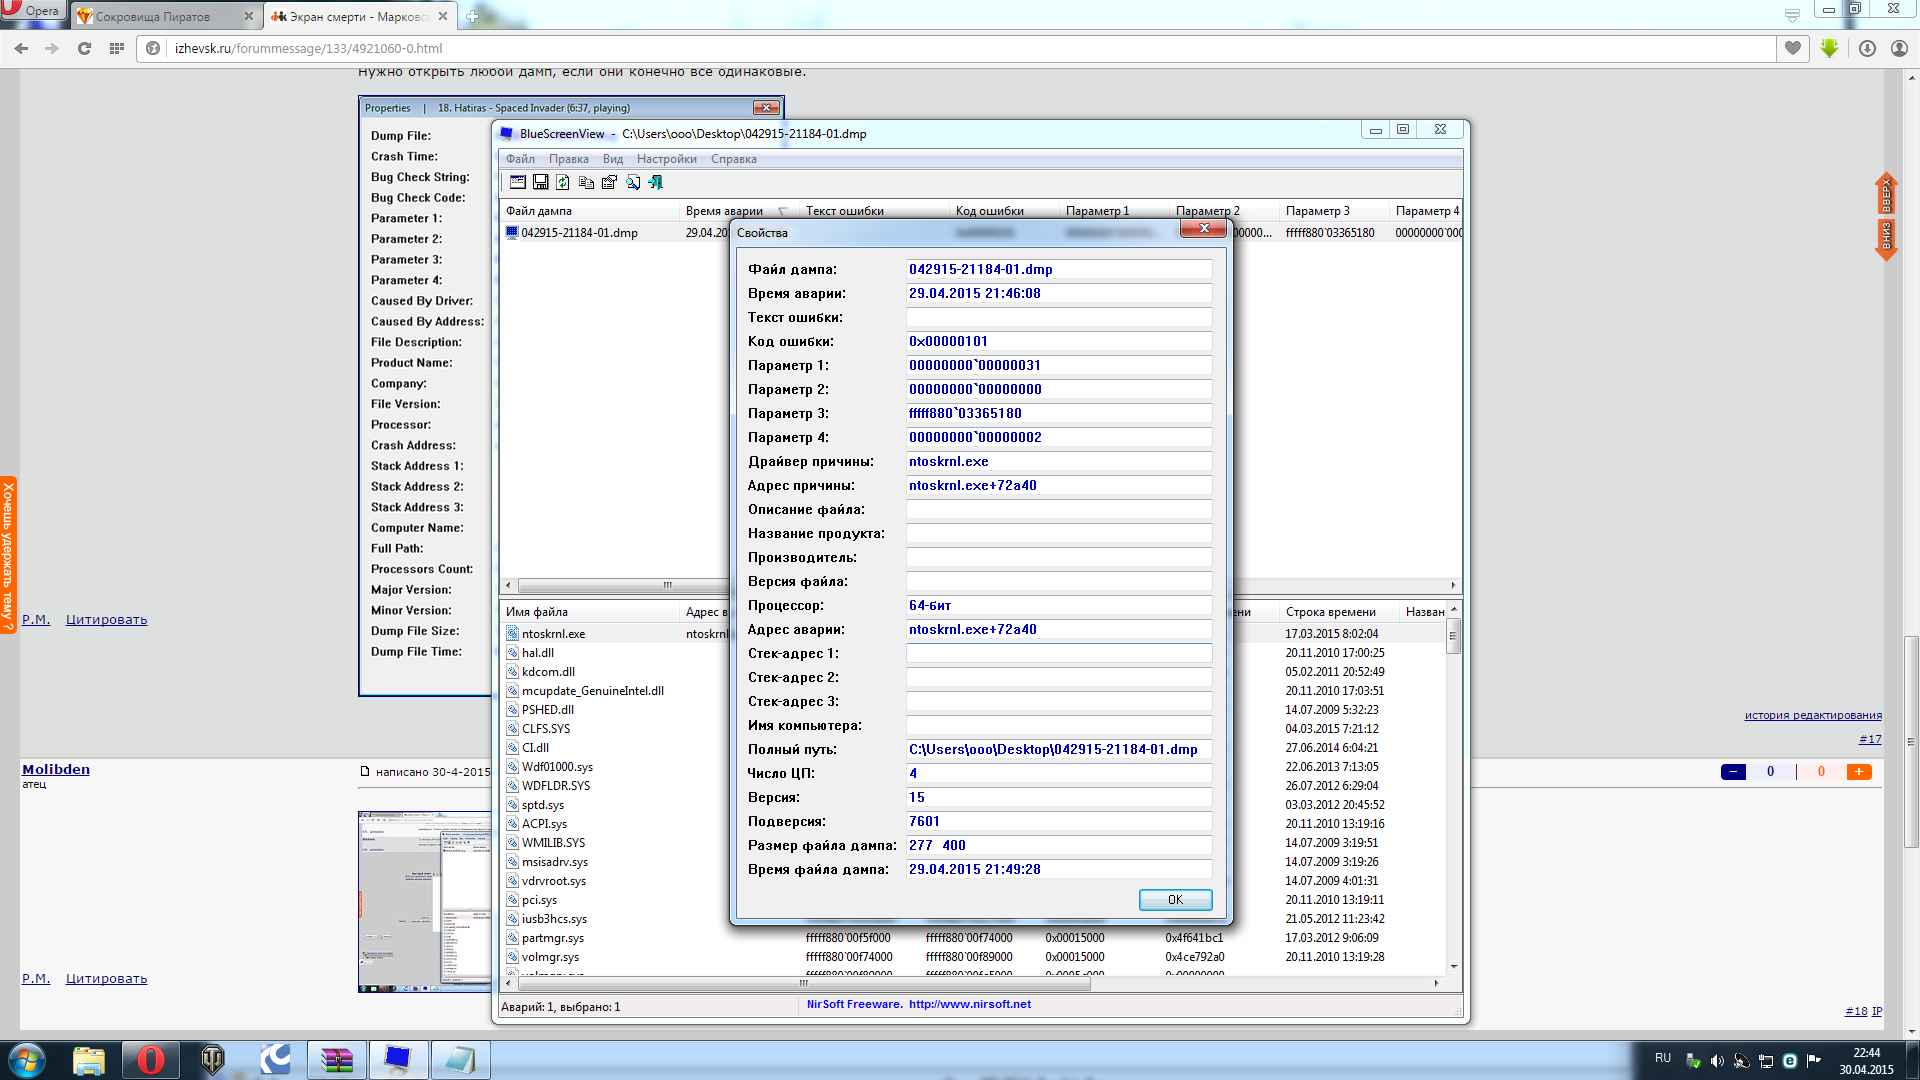Switch to Сокровища Пиратов tab

(x=153, y=16)
